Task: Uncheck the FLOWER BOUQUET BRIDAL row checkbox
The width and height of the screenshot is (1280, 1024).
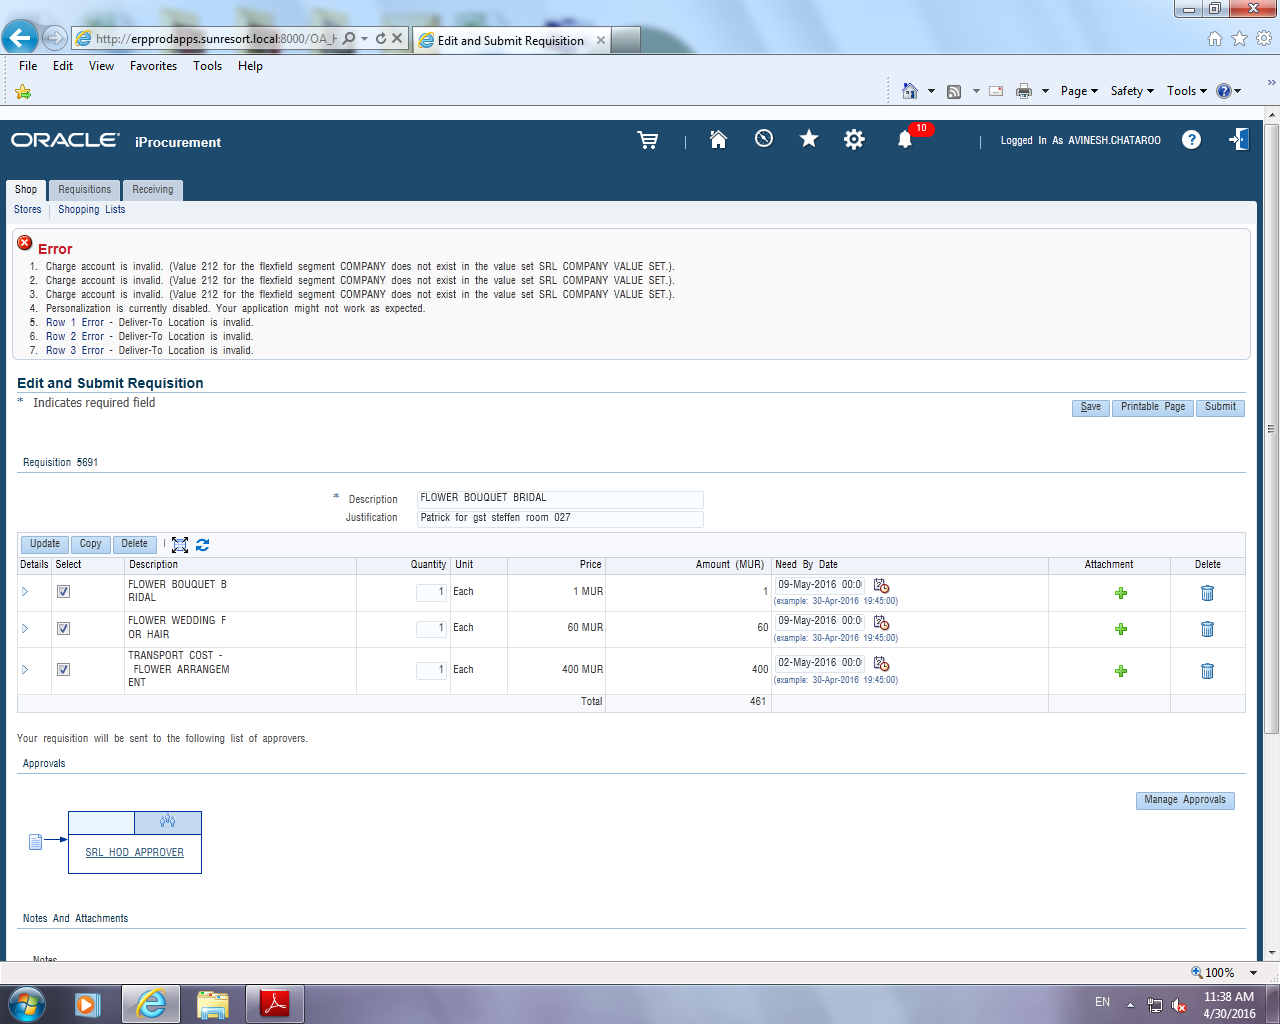Action: pyautogui.click(x=64, y=592)
